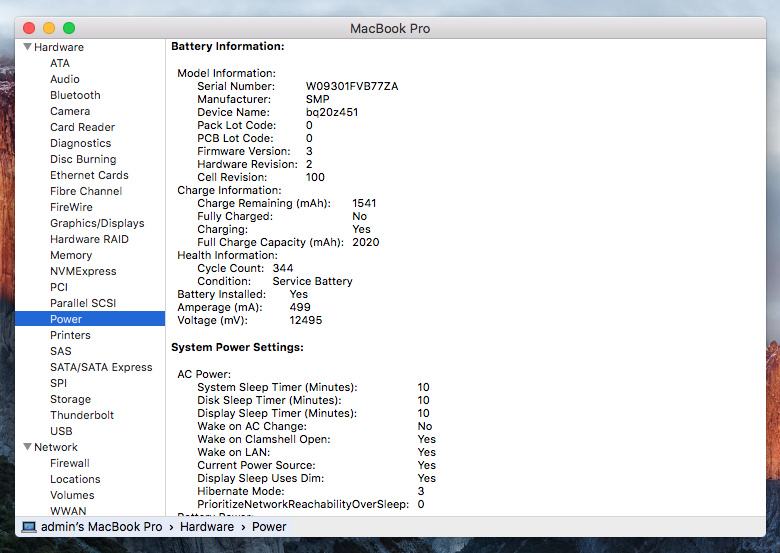Select Firewall under Network
The height and width of the screenshot is (553, 780).
[x=70, y=463]
